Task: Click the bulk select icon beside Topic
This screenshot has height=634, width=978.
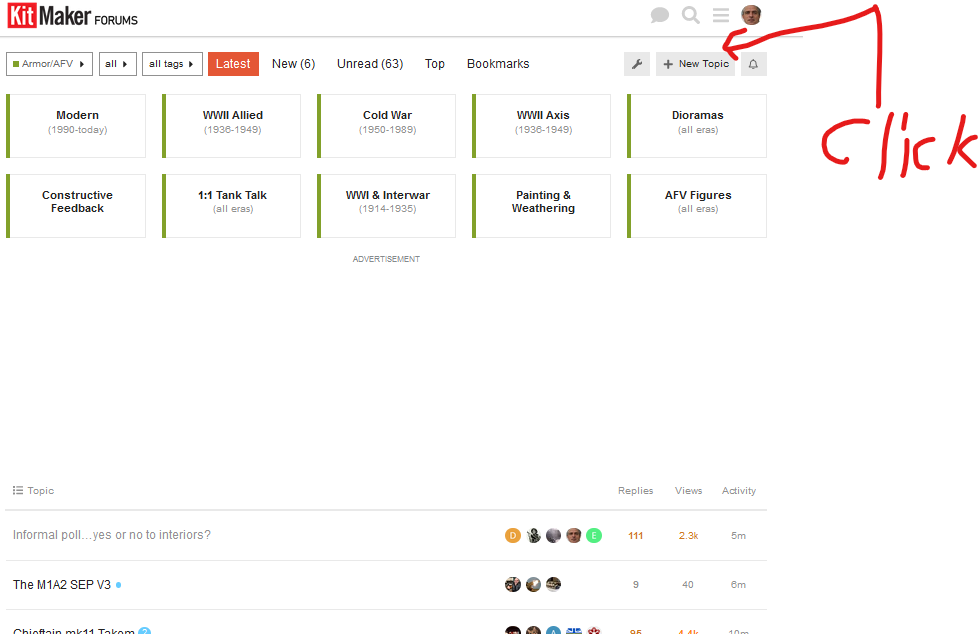Action: (18, 490)
